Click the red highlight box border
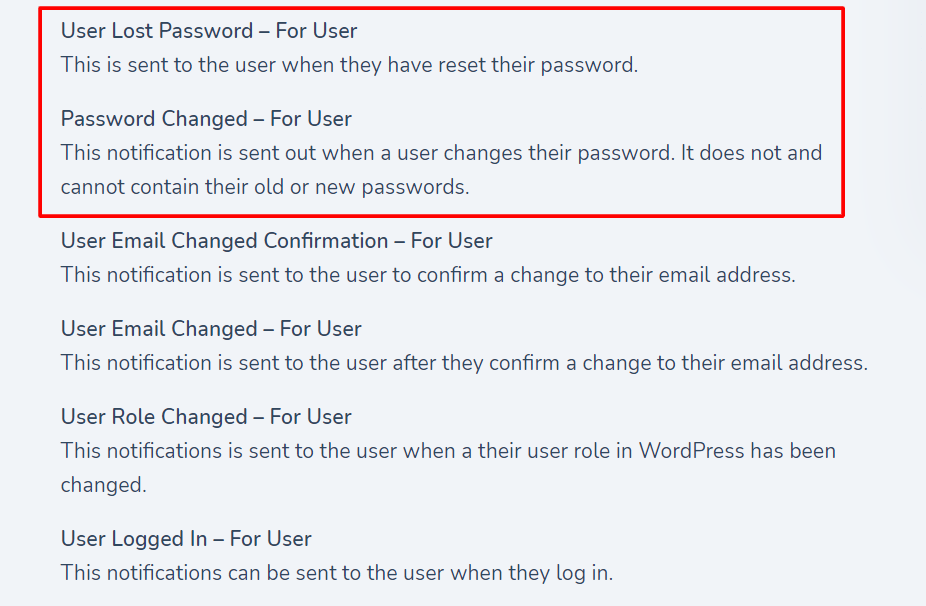This screenshot has height=606, width=926. coord(442,9)
